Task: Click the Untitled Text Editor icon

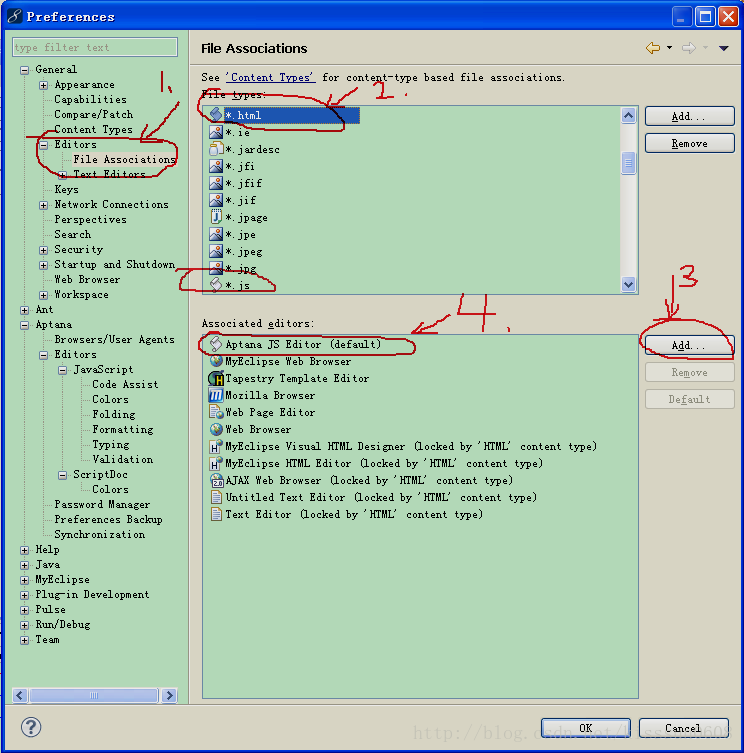Action: 216,497
